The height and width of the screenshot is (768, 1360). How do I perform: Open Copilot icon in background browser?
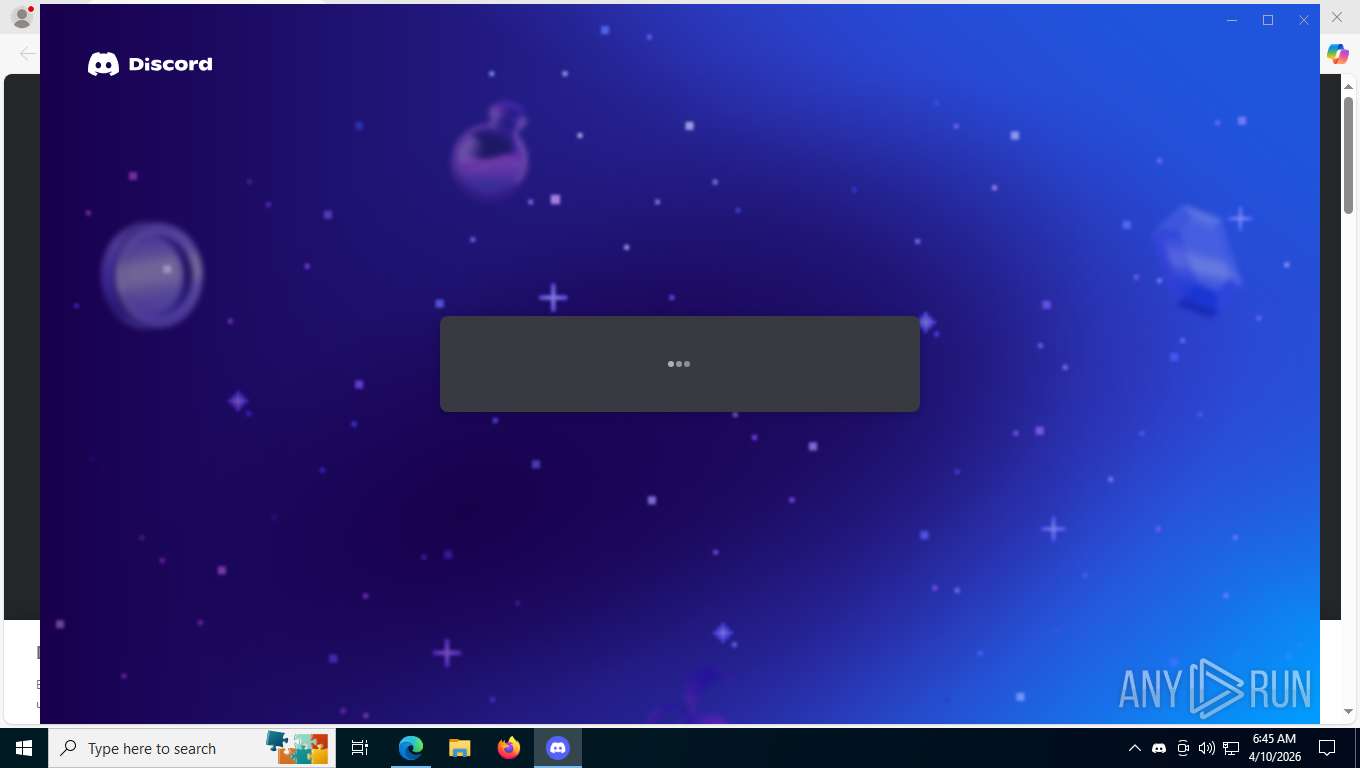coord(1338,54)
